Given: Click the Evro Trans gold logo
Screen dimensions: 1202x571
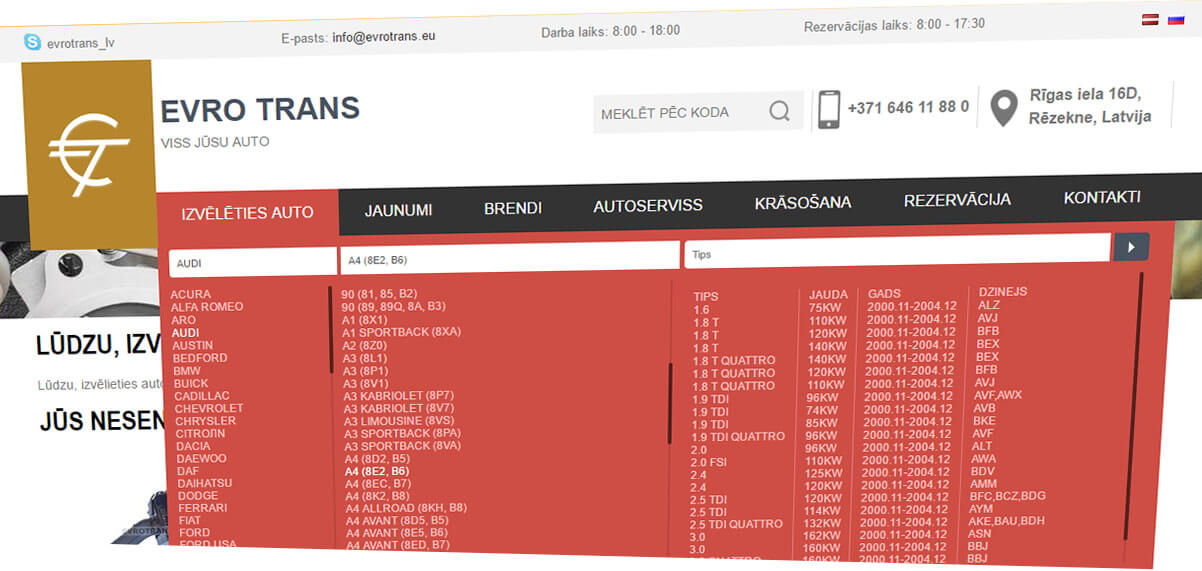Looking at the screenshot, I should 90,153.
